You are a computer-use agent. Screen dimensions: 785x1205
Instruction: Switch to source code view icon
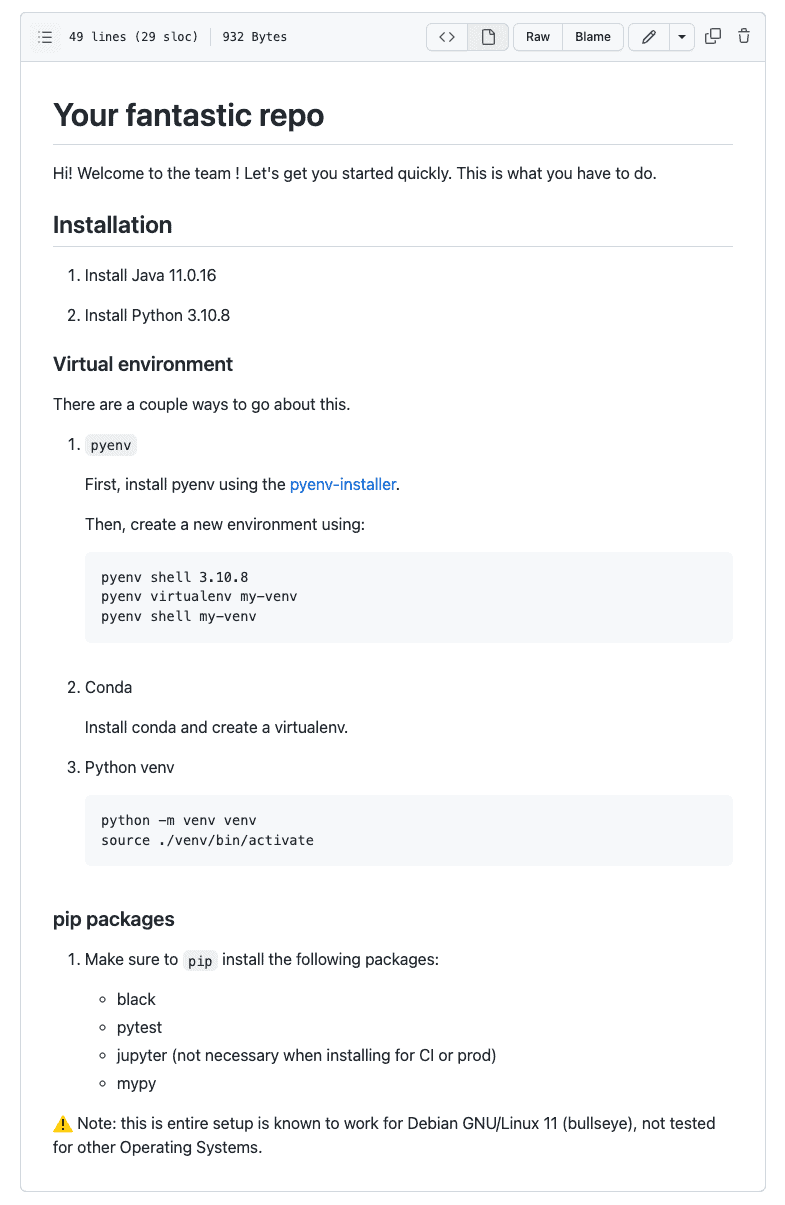(447, 37)
